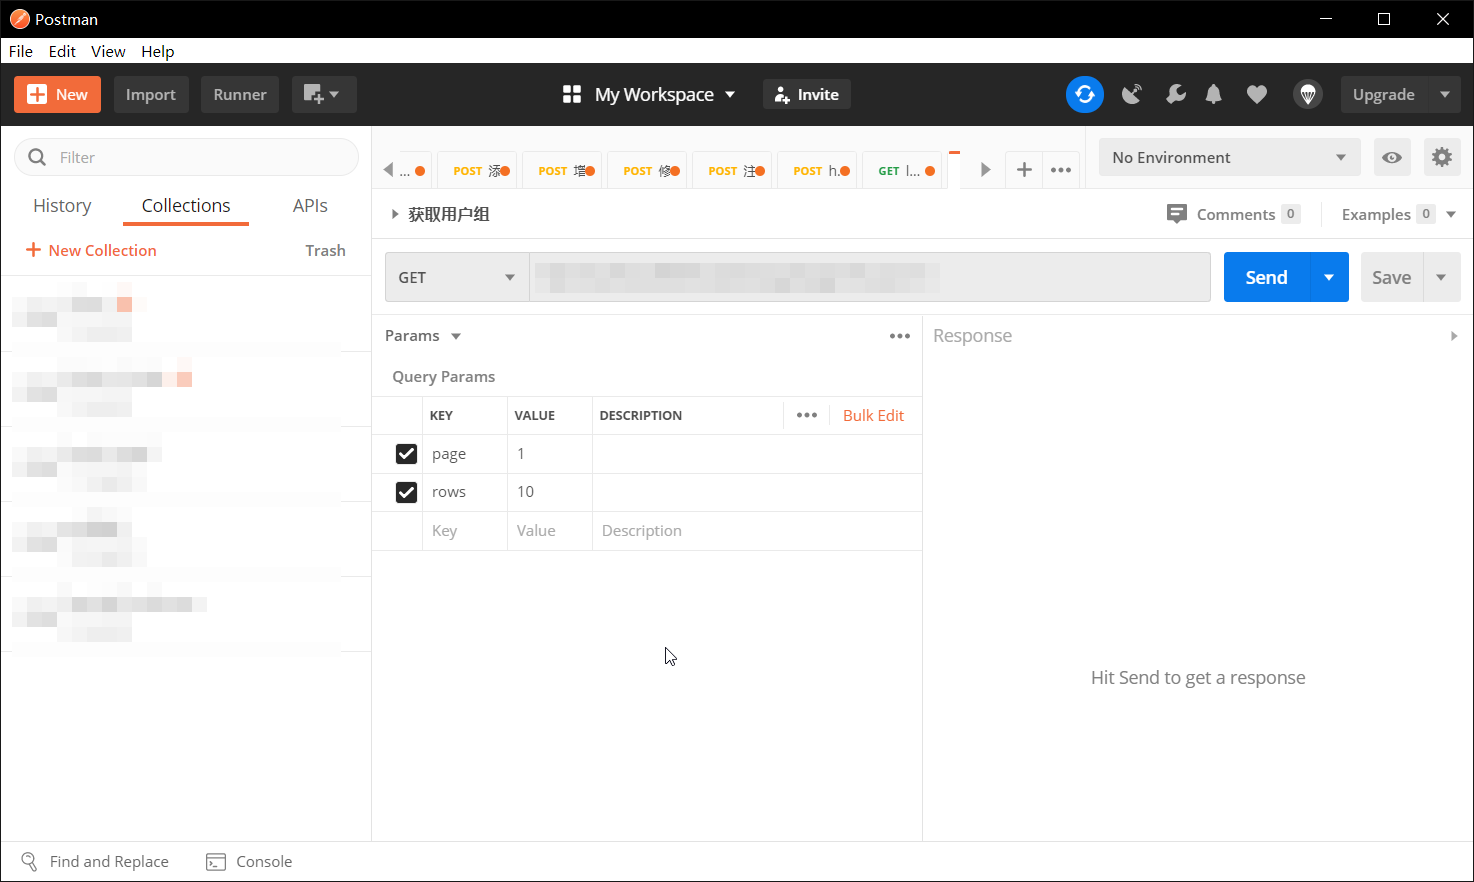Create a New Collection
This screenshot has height=882, width=1474.
pos(91,250)
